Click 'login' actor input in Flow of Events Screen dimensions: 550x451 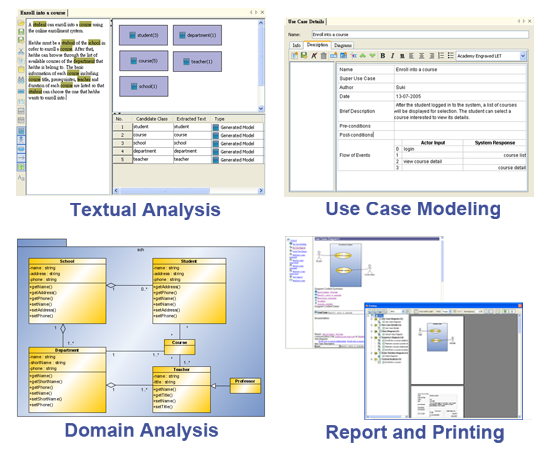409,149
